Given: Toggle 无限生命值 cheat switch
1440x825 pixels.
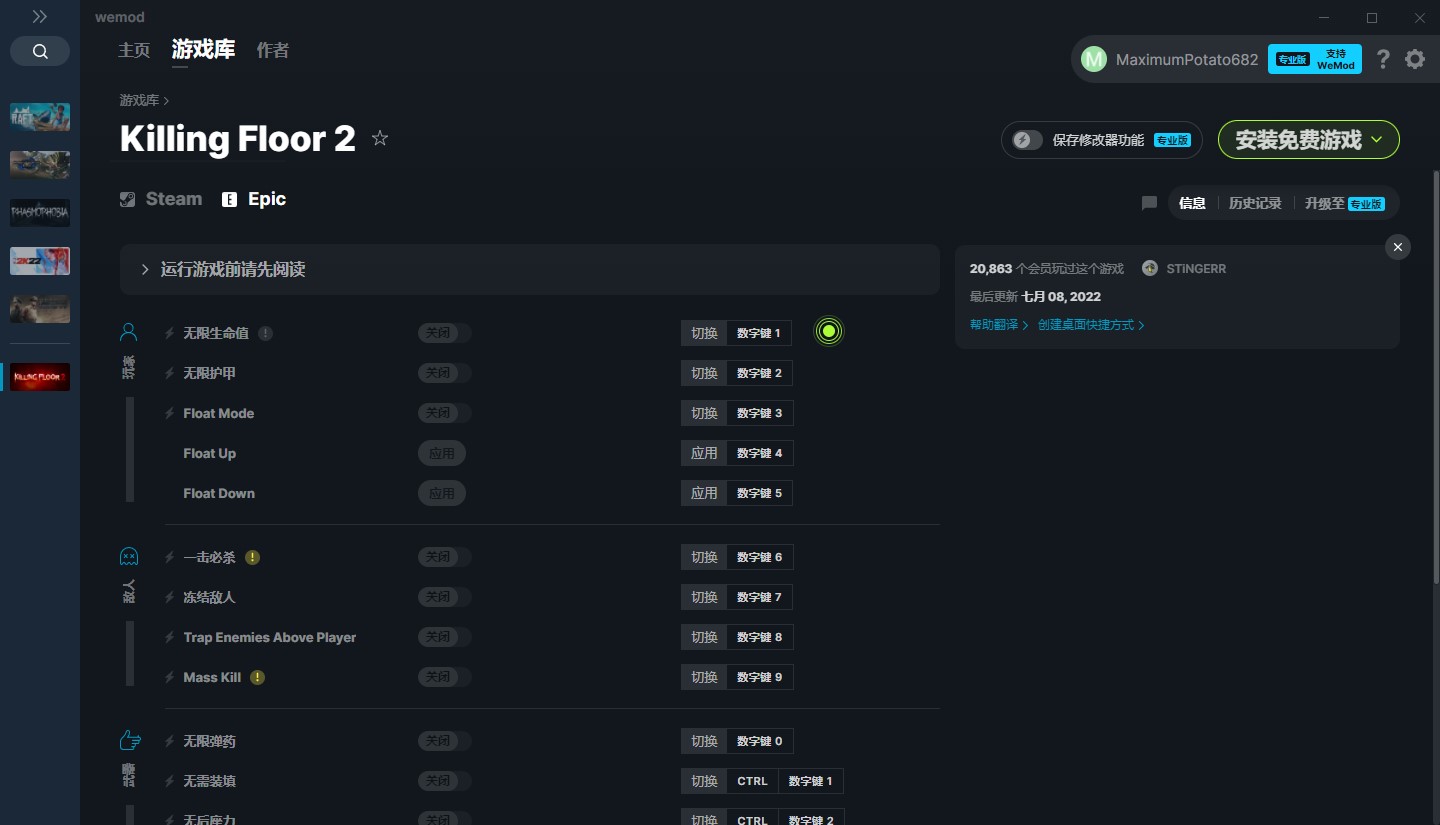Looking at the screenshot, I should pyautogui.click(x=445, y=333).
